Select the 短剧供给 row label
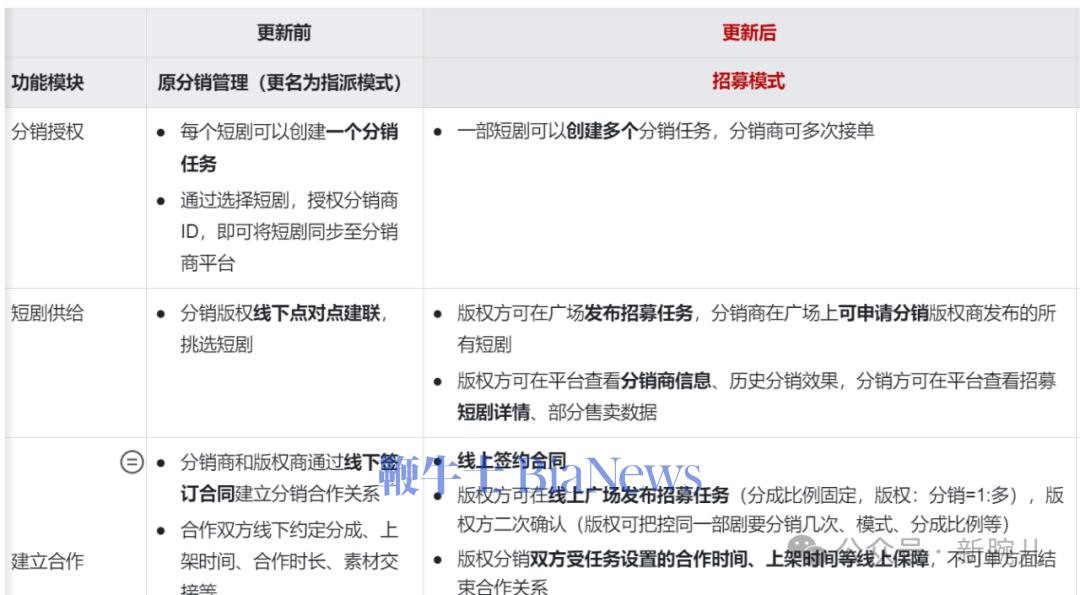Screen dimensions: 1080x595 [48, 313]
